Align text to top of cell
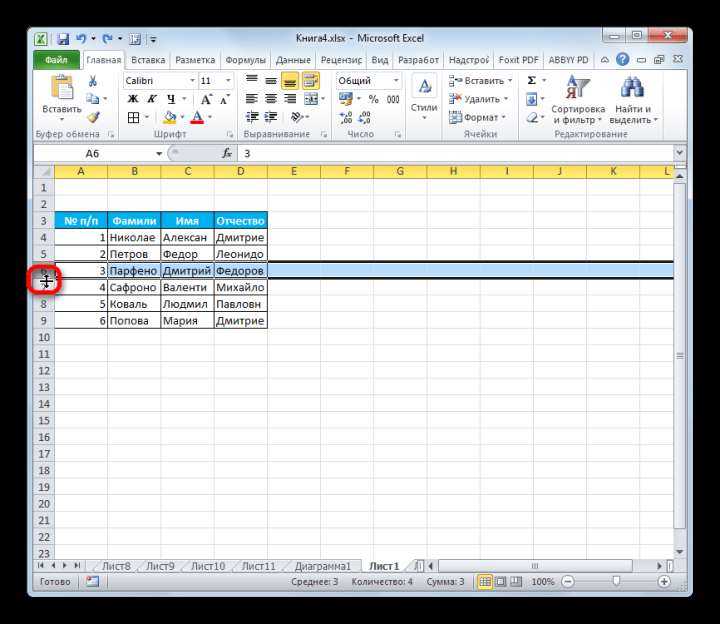 pos(252,80)
